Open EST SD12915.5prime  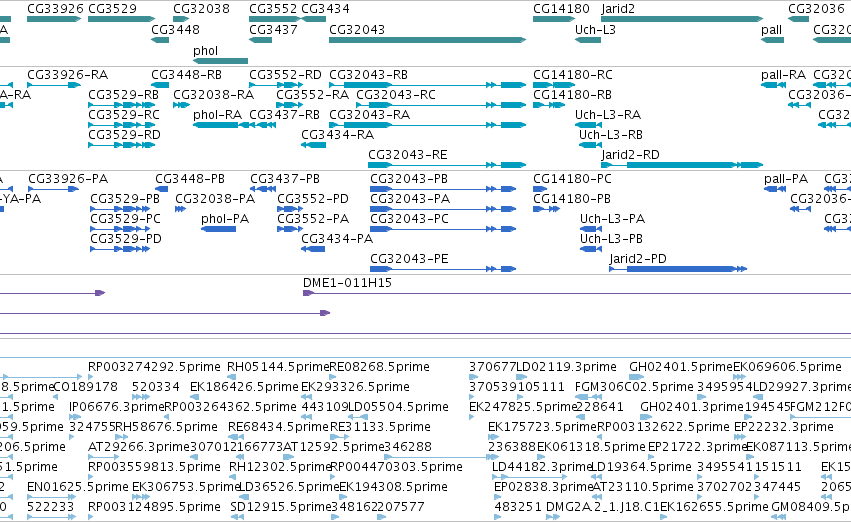point(281,507)
